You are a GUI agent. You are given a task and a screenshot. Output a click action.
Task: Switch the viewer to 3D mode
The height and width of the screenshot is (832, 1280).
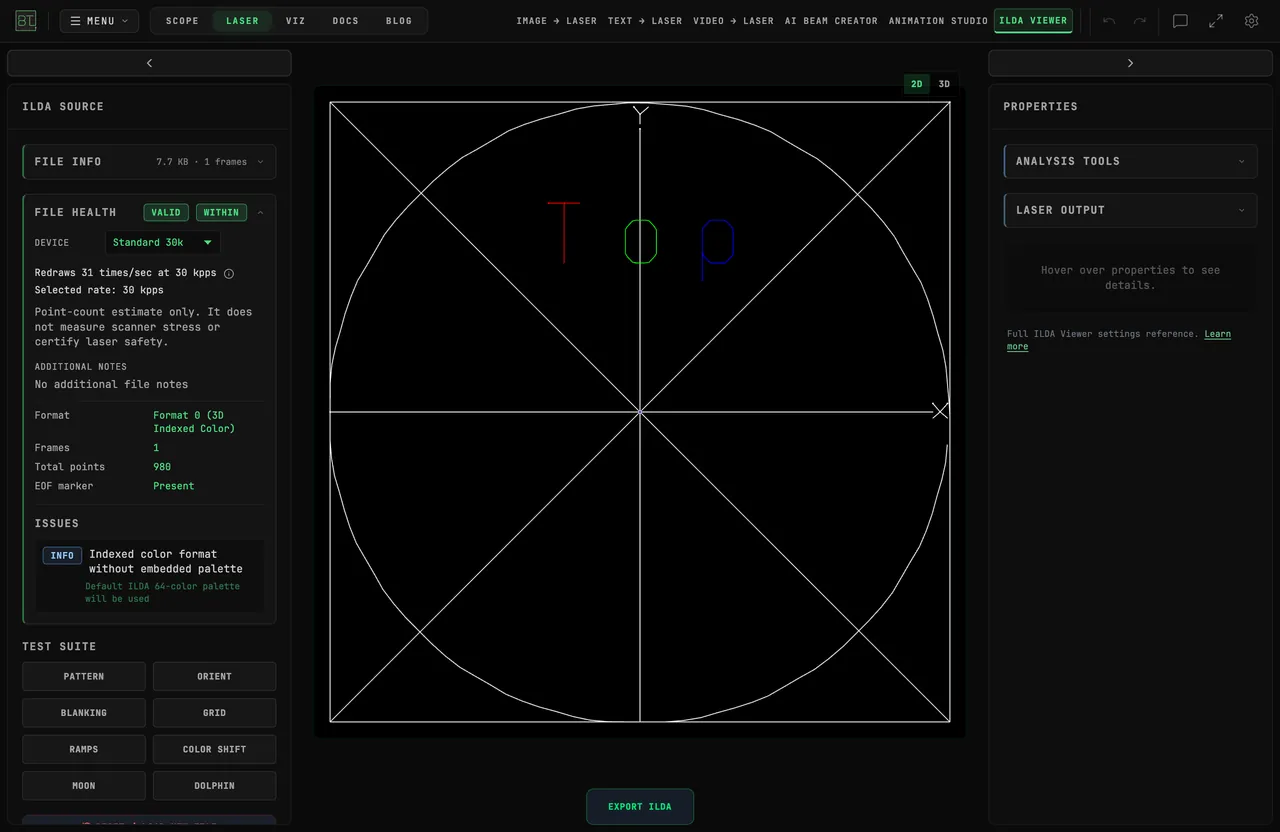[944, 84]
